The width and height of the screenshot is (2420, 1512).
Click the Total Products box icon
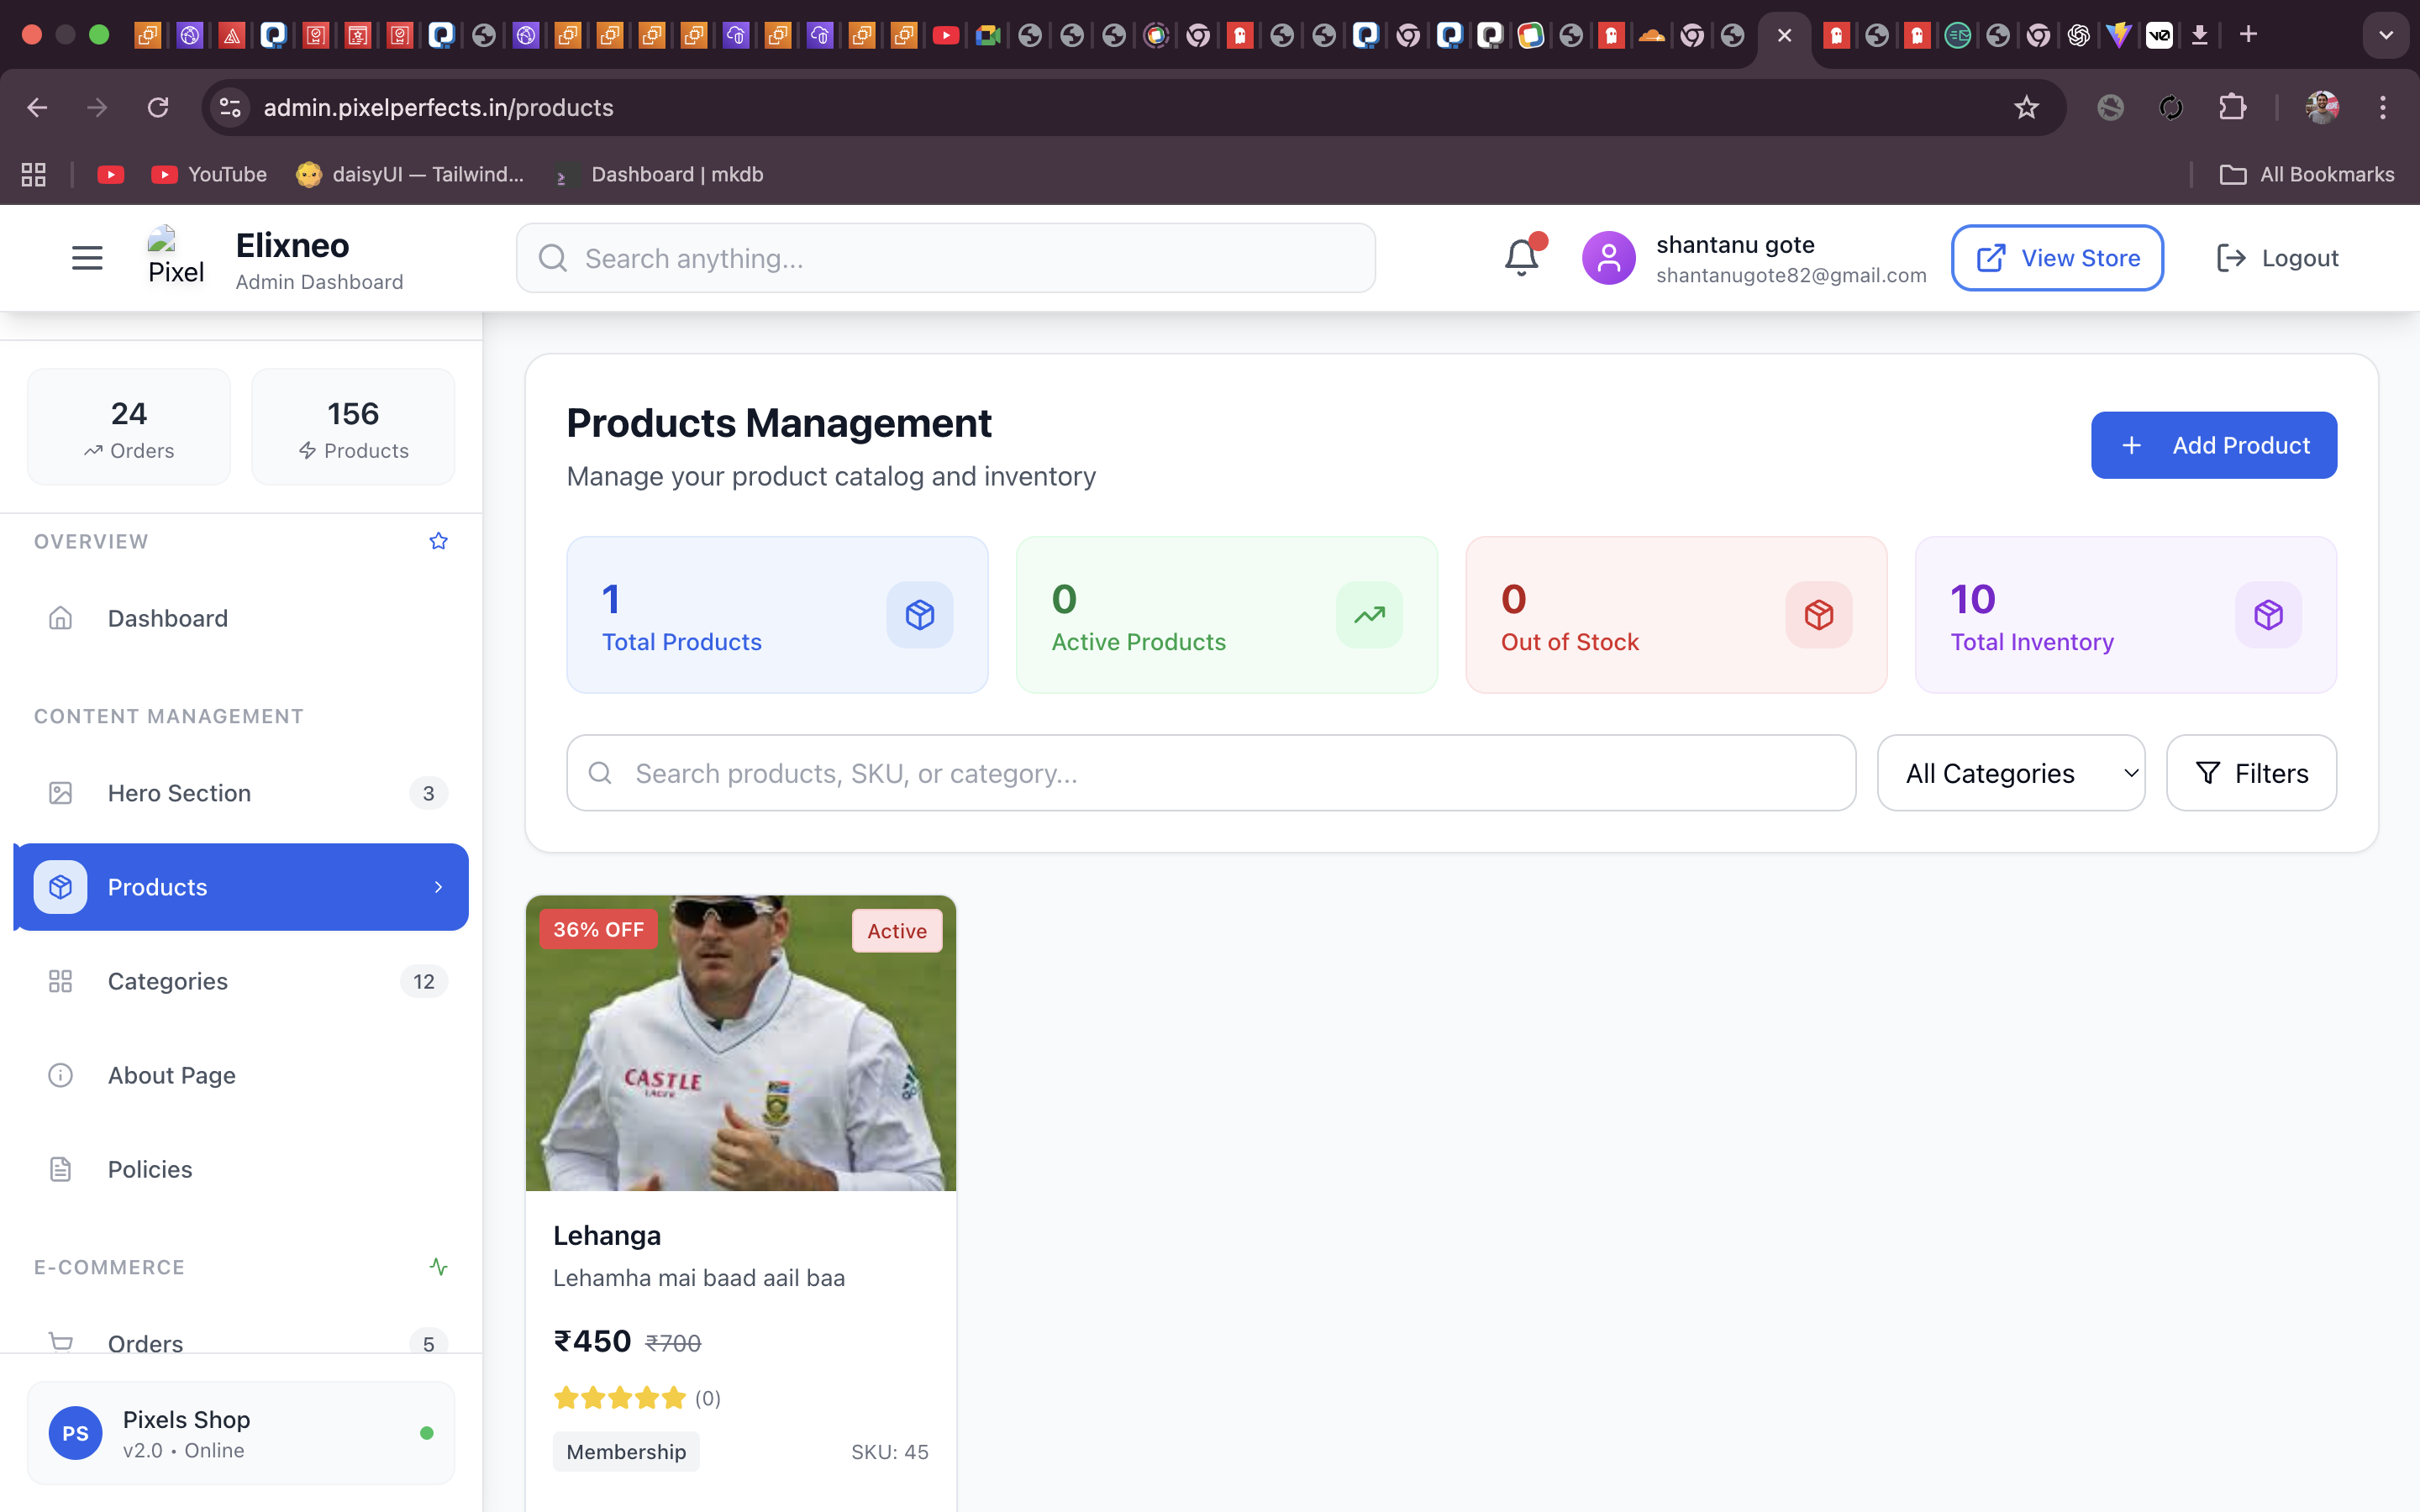919,615
